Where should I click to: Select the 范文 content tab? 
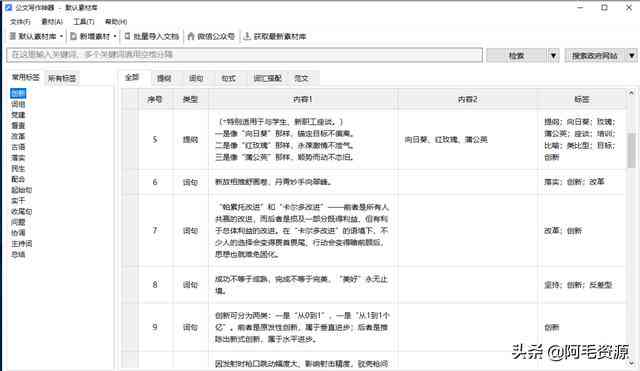301,78
